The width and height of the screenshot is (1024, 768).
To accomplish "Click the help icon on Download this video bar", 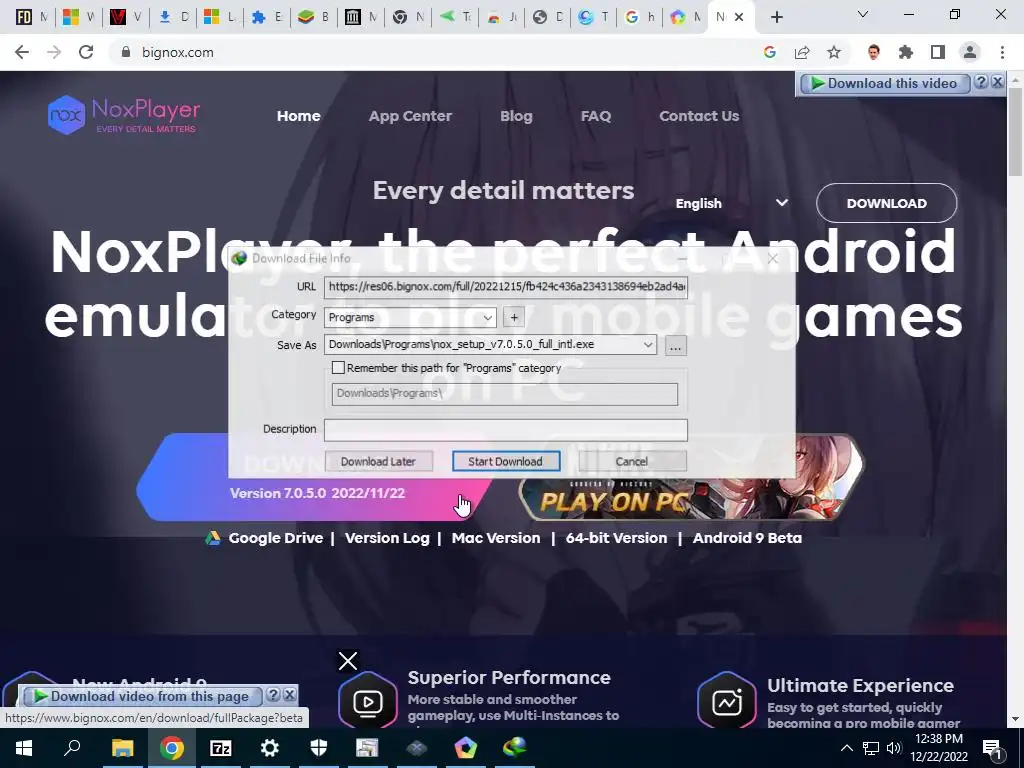I will tap(981, 82).
